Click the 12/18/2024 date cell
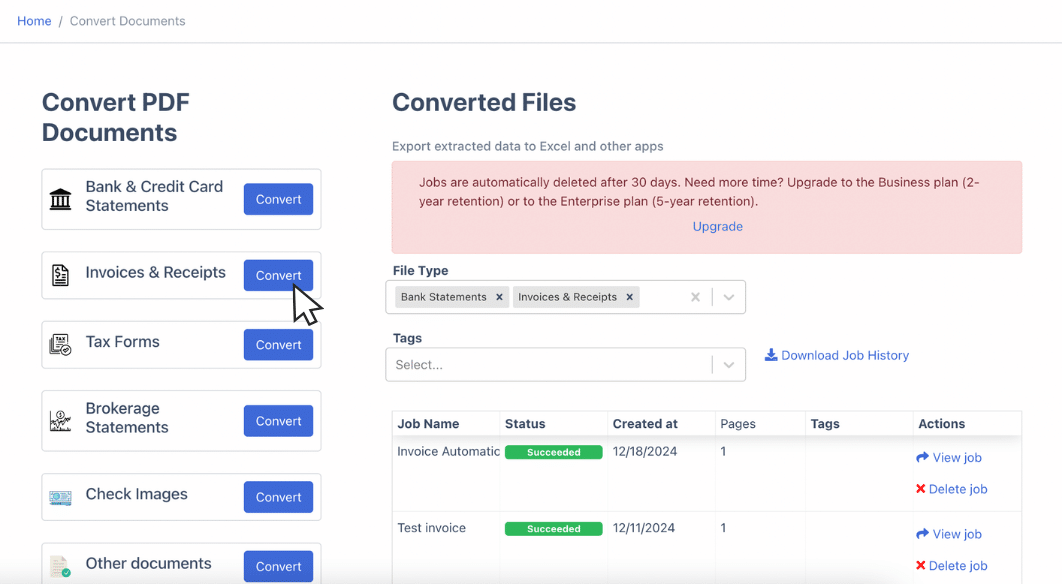Image resolution: width=1062 pixels, height=584 pixels. [x=645, y=451]
